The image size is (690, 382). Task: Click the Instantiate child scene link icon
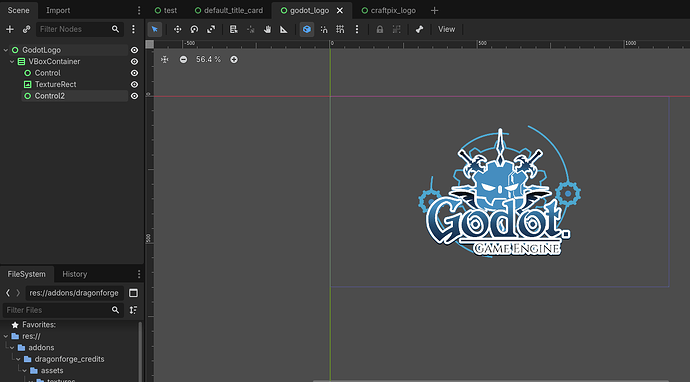coord(26,29)
